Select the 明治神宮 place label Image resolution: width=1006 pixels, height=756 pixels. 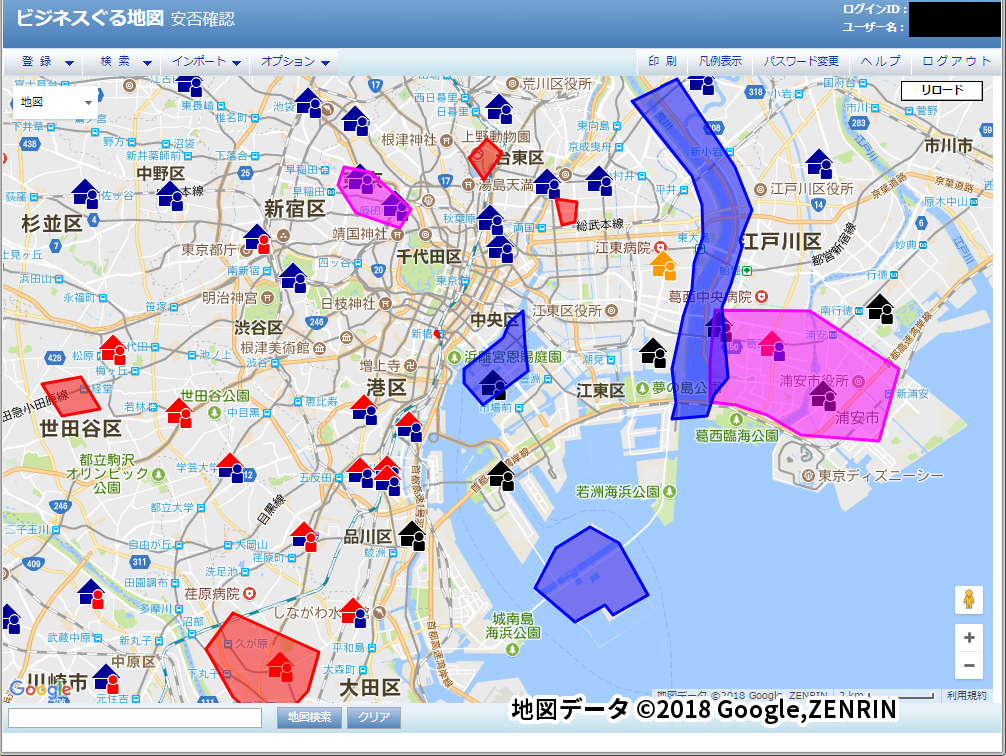(x=230, y=298)
